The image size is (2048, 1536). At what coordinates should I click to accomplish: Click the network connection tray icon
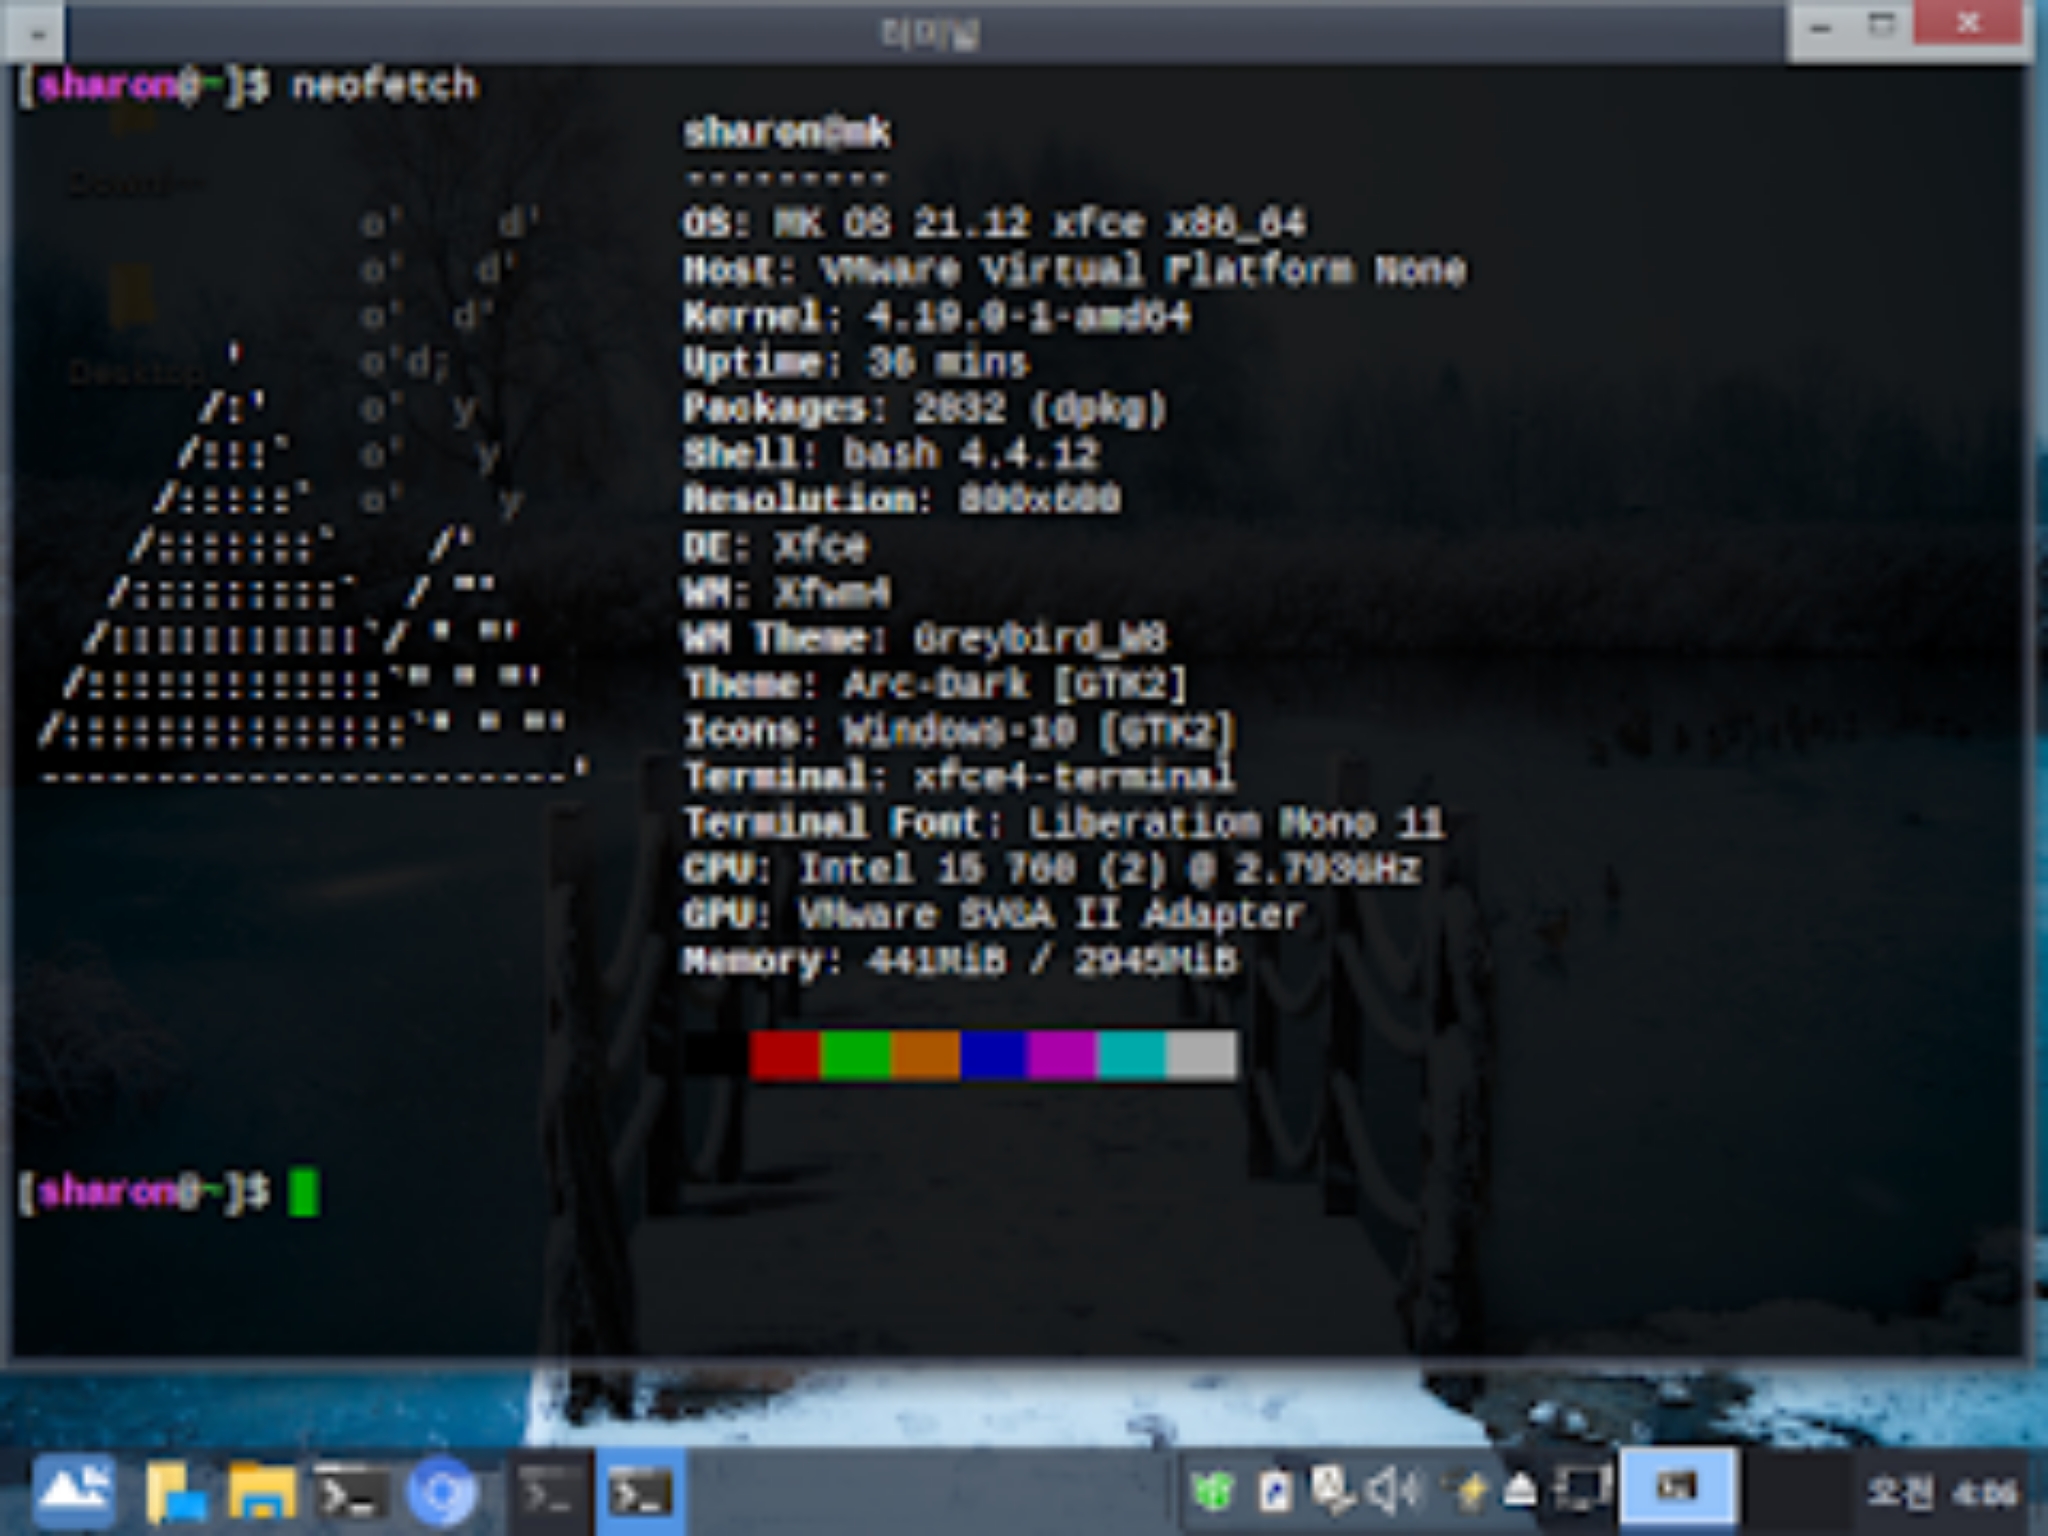tap(1333, 1491)
